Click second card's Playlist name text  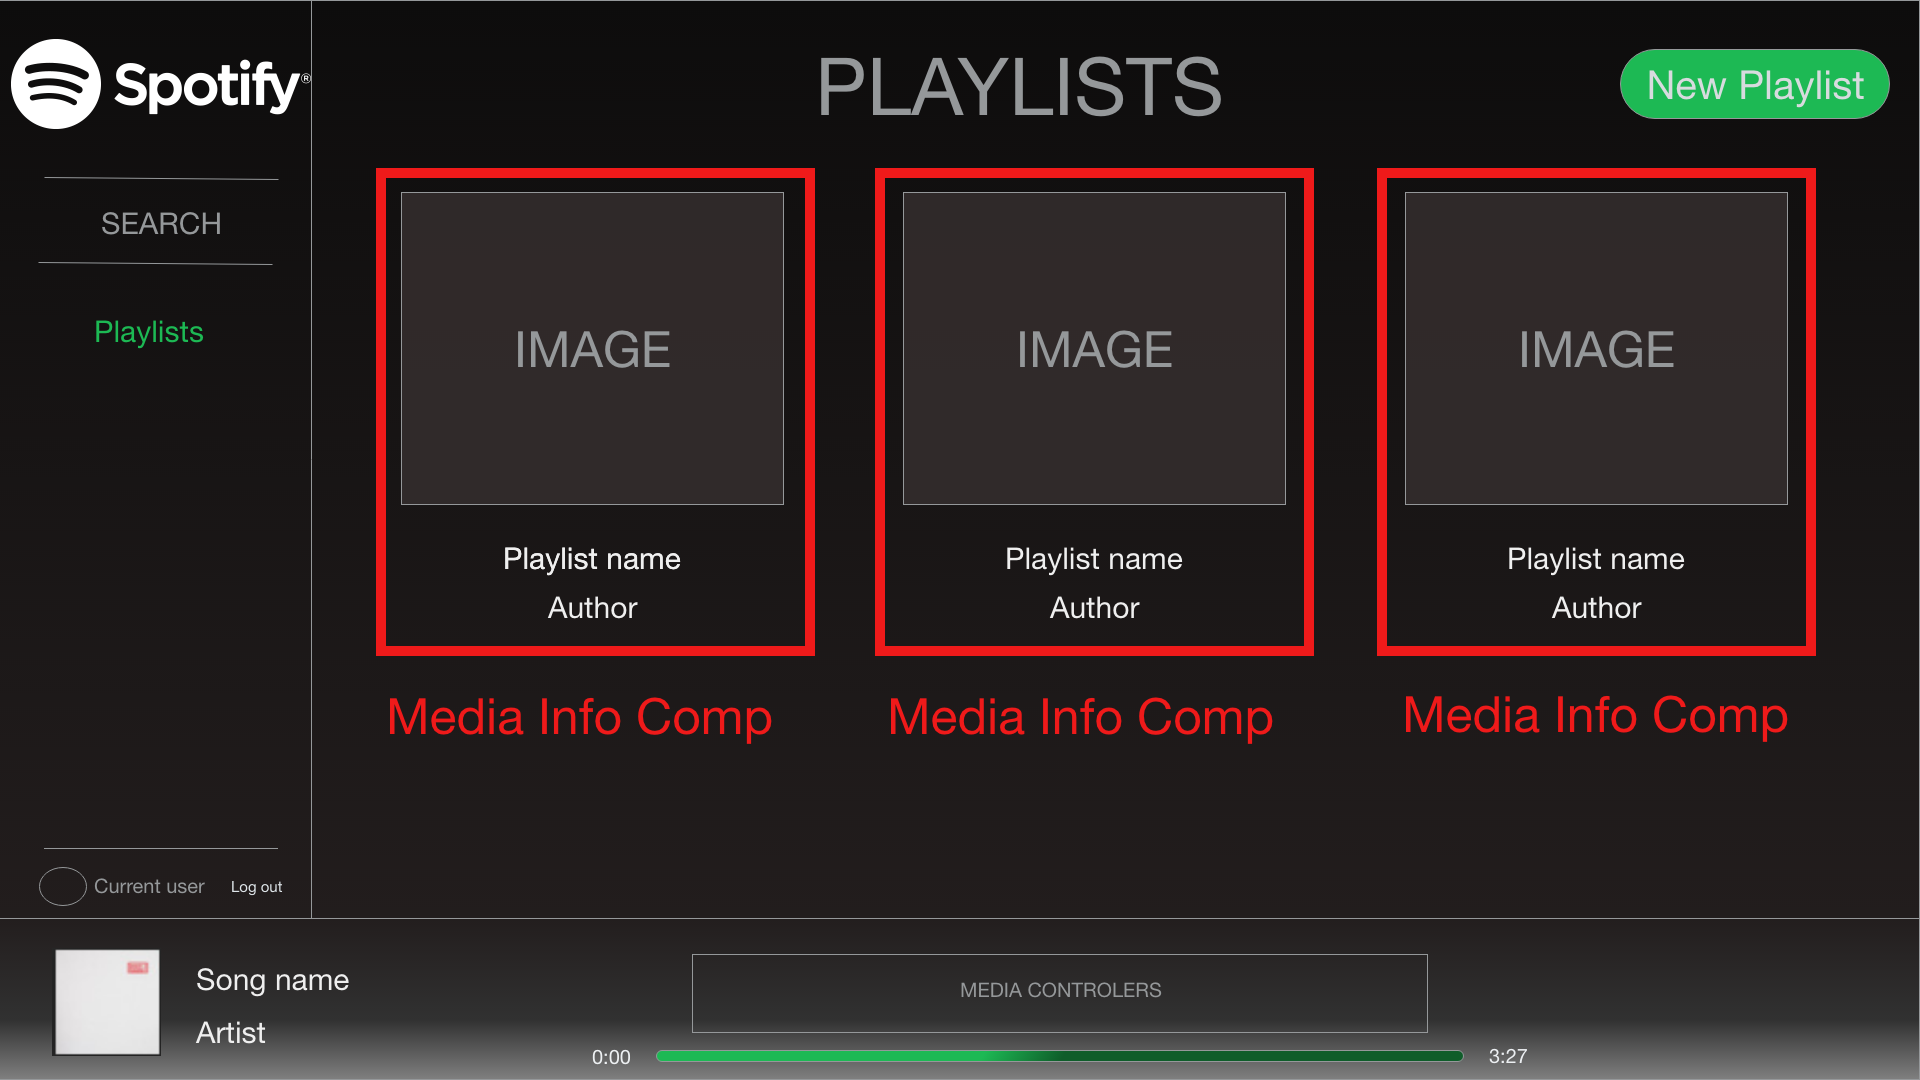point(1094,559)
